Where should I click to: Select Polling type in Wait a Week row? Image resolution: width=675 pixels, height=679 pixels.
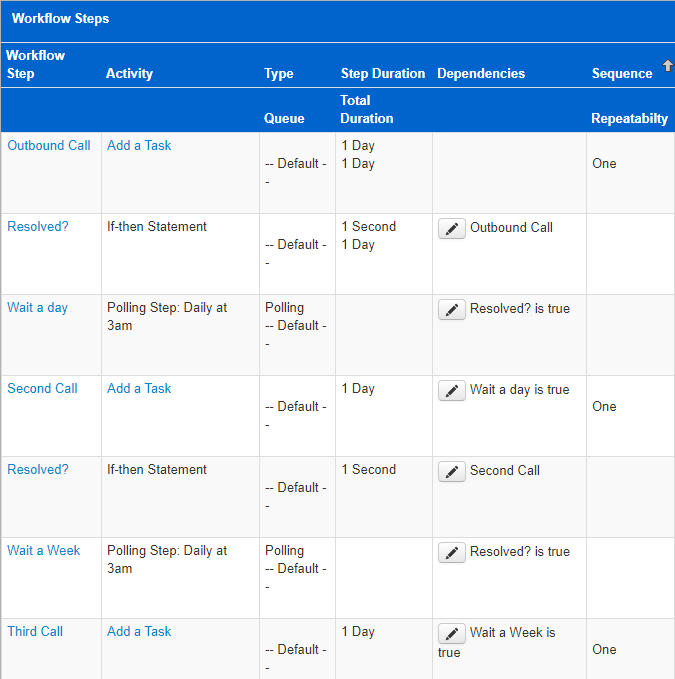[x=284, y=550]
